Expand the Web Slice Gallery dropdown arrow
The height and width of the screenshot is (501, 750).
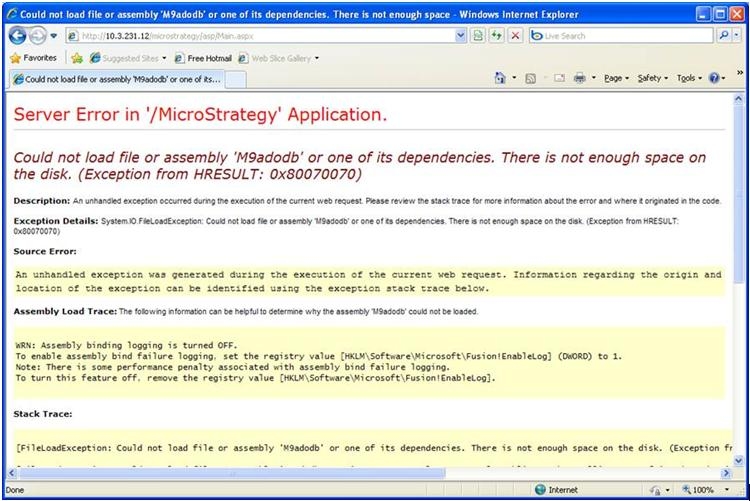(317, 58)
